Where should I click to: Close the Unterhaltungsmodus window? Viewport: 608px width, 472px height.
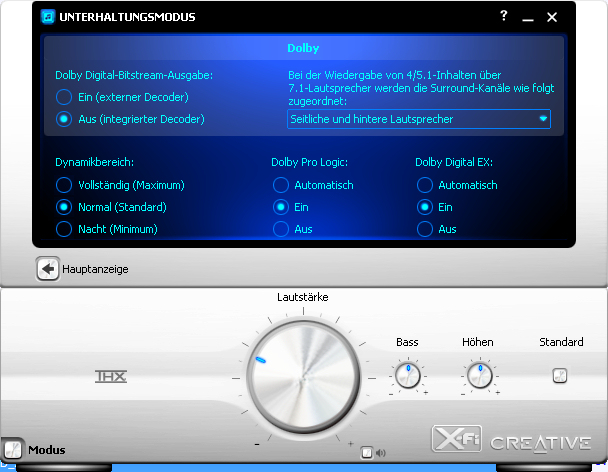pos(552,17)
